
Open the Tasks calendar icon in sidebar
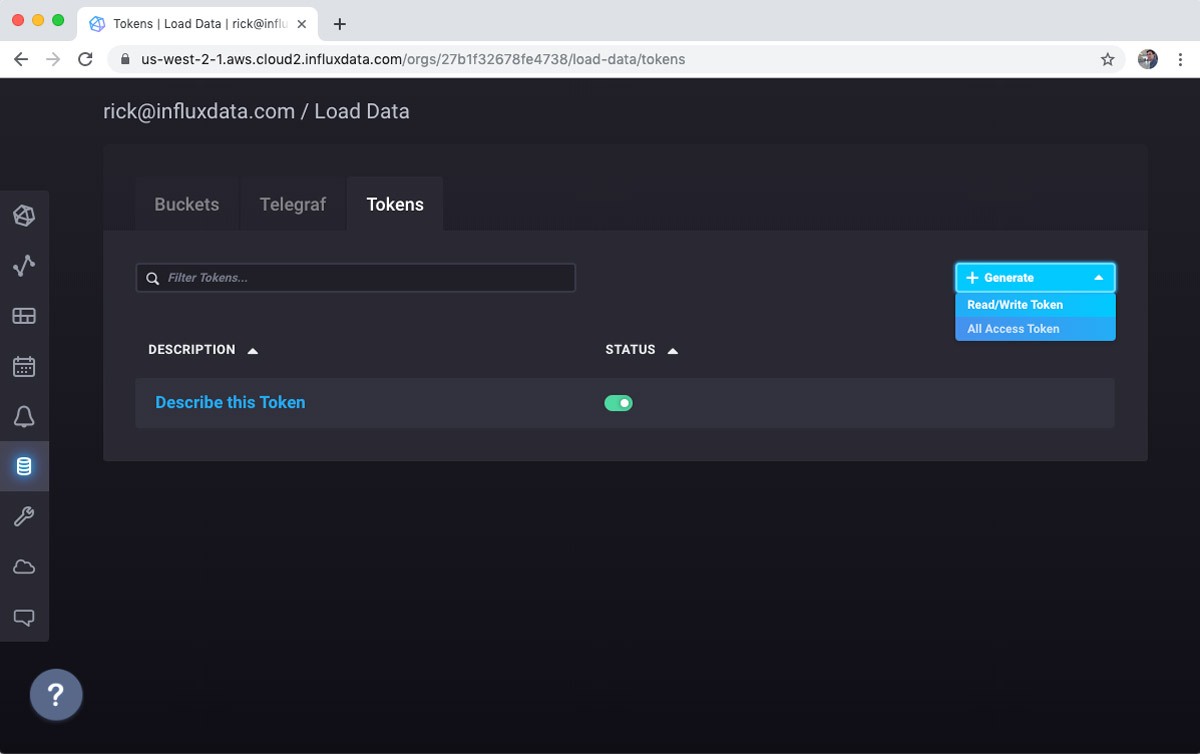pos(24,366)
